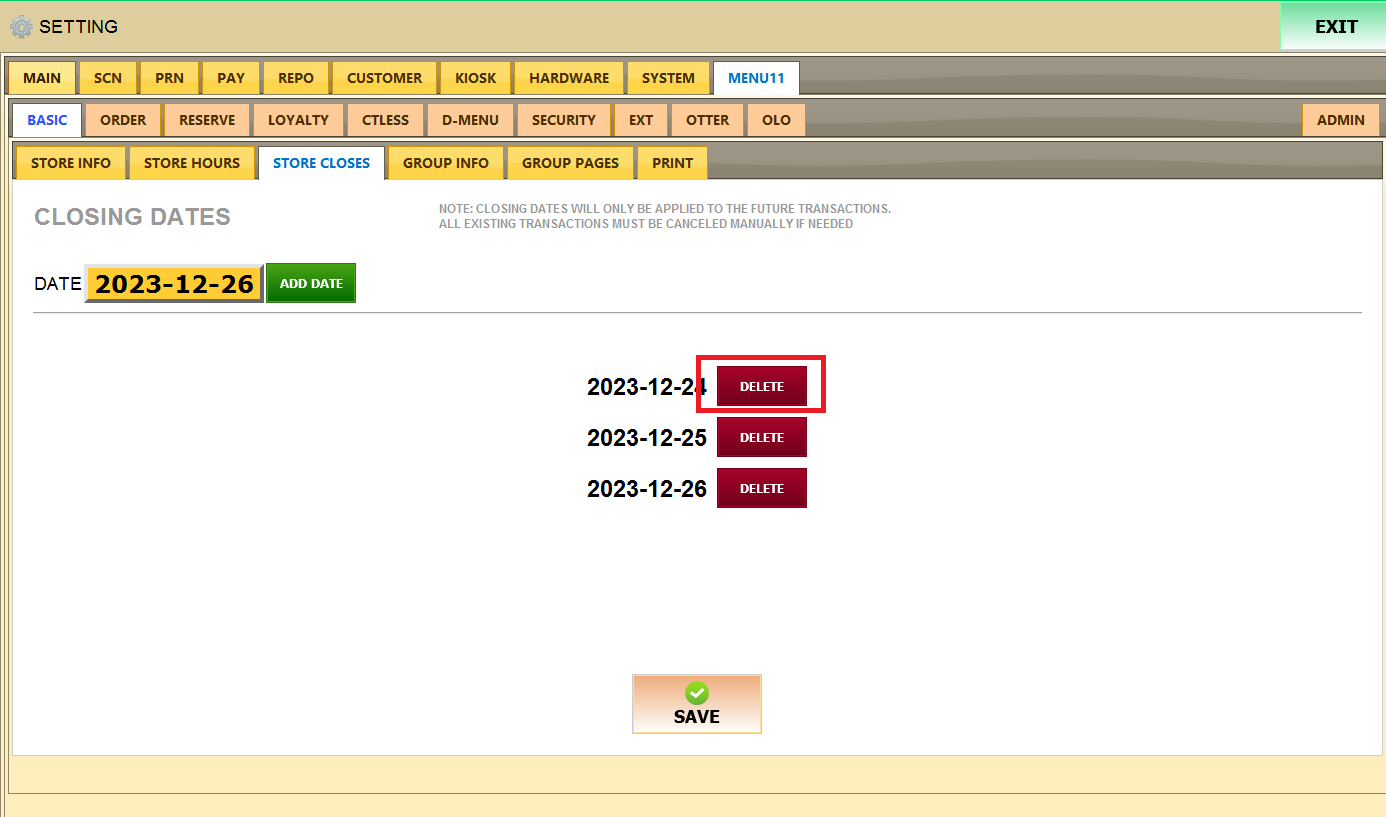Open the LOYALTY tab

(x=298, y=120)
